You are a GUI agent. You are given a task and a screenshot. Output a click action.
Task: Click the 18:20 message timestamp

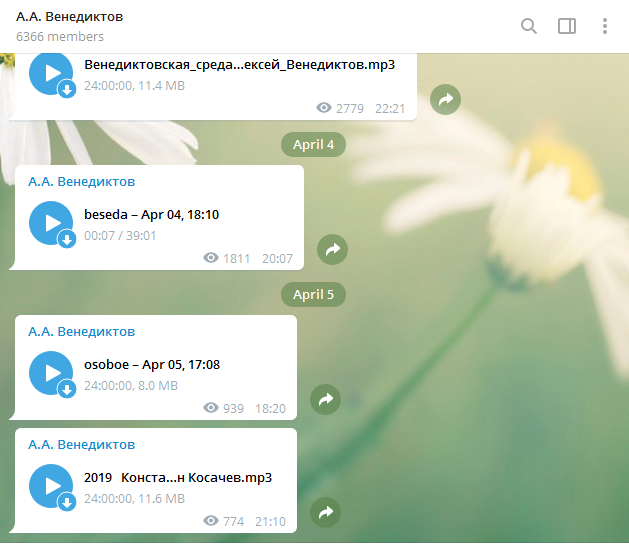270,409
